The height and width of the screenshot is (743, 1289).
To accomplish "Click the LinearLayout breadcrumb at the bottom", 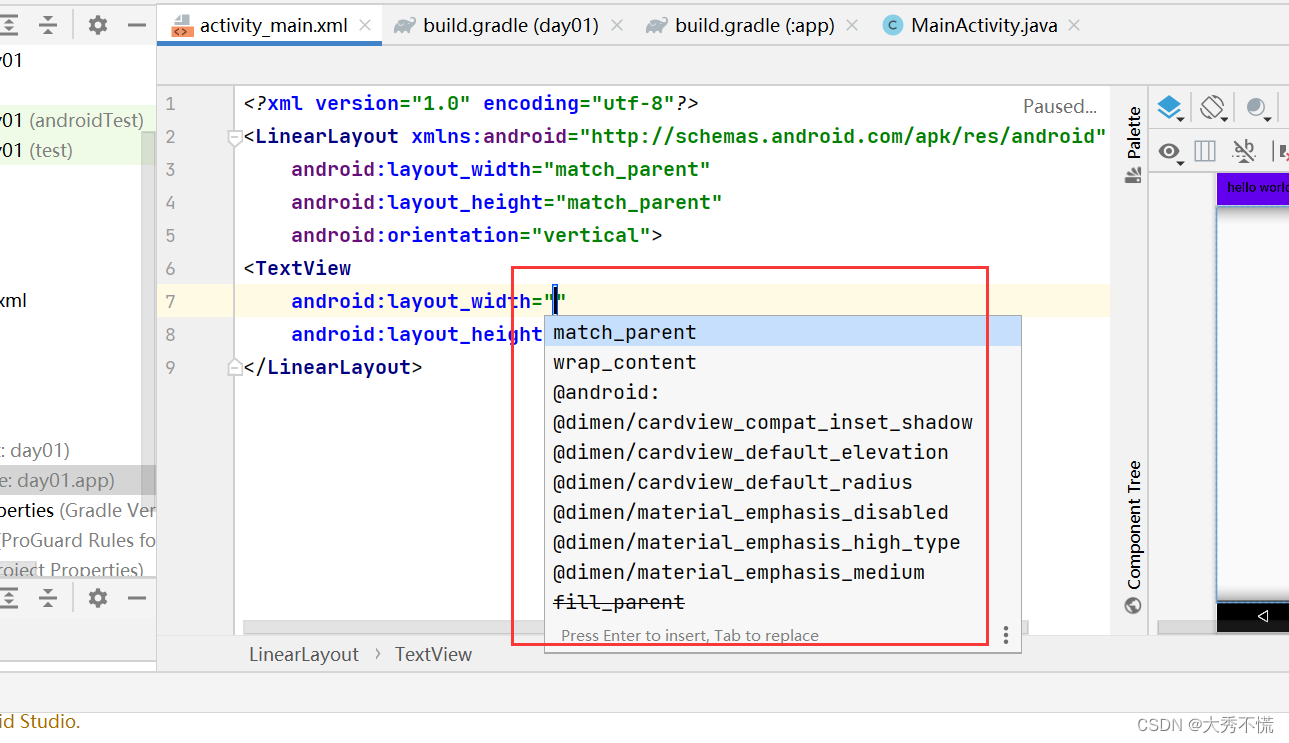I will [x=303, y=654].
